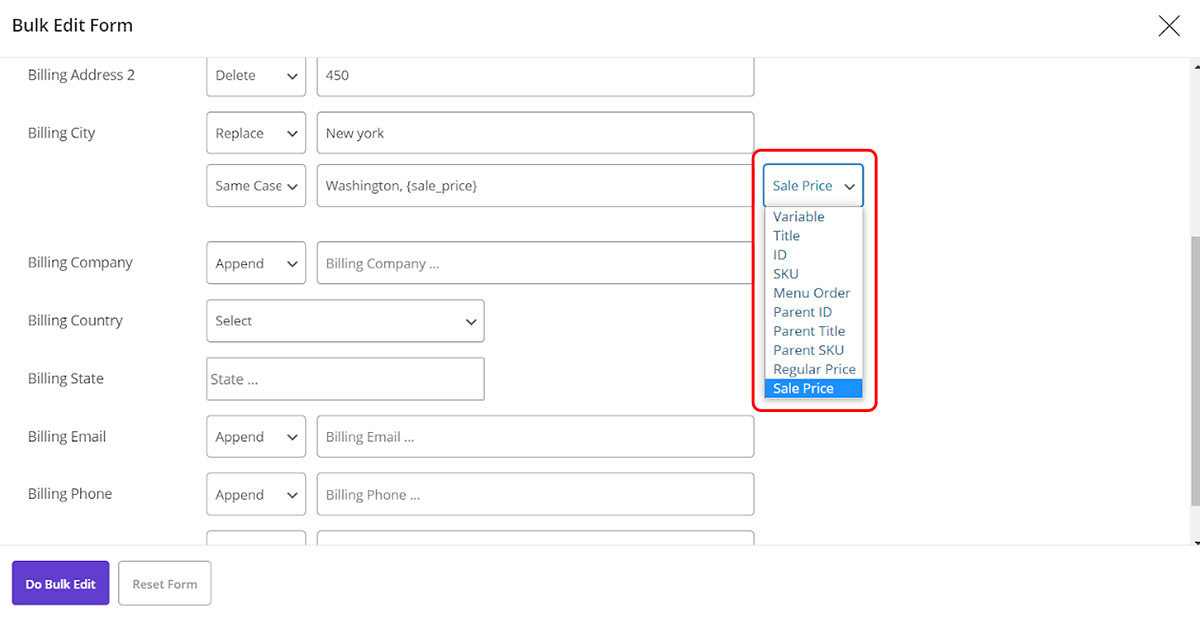This screenshot has height=618, width=1200.
Task: Click the Billing Phone input field
Action: point(535,495)
